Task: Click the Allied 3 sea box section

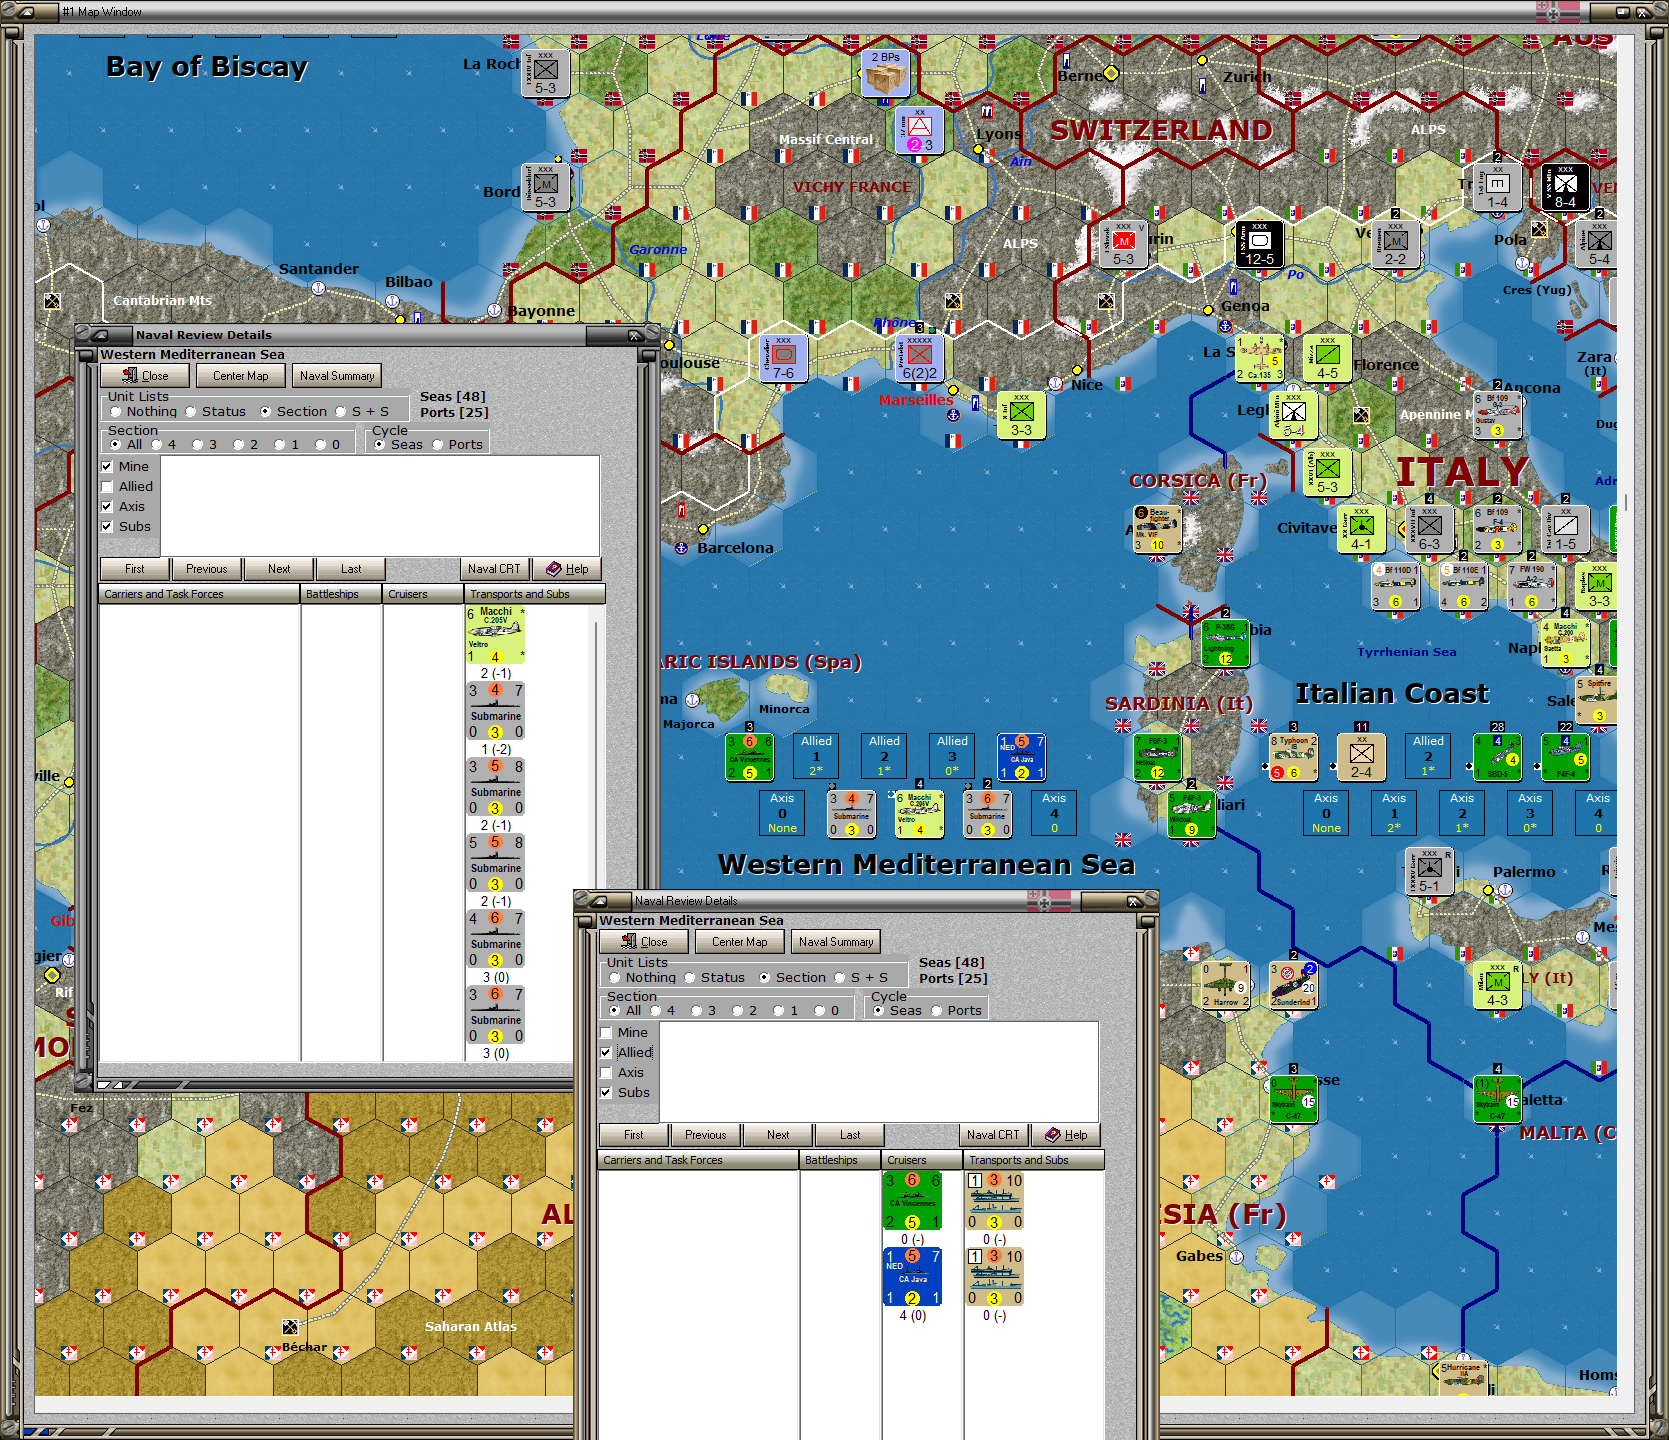Action: pos(952,756)
